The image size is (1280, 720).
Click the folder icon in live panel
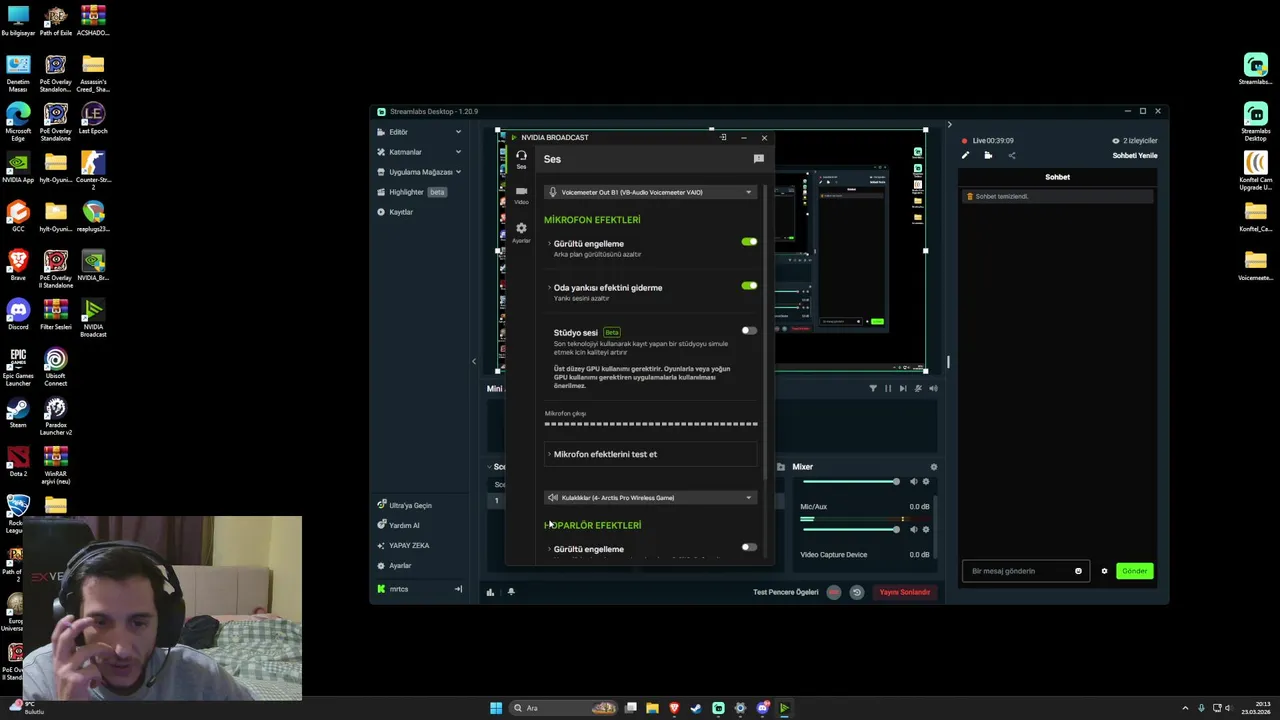(988, 155)
